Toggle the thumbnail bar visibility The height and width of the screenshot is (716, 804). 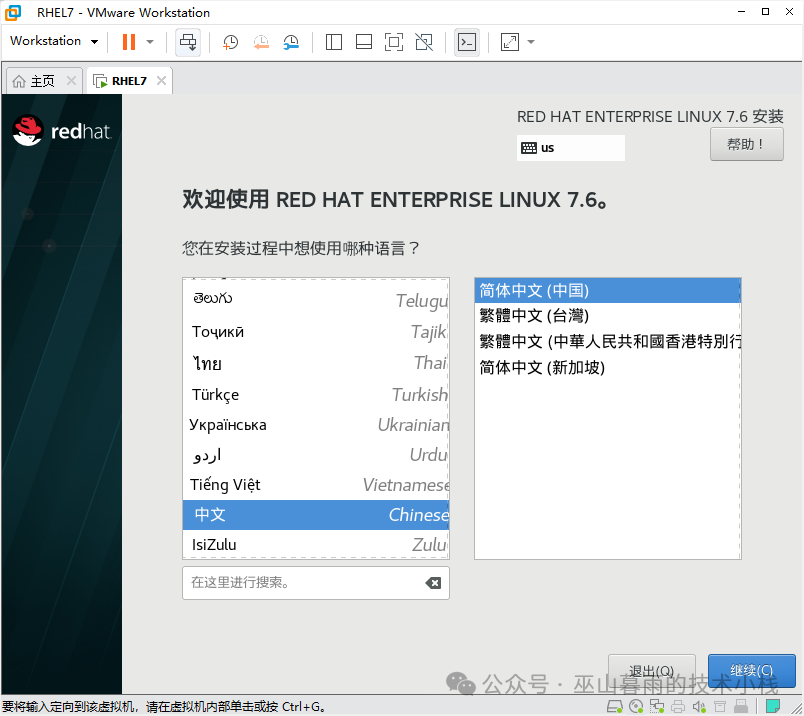363,42
